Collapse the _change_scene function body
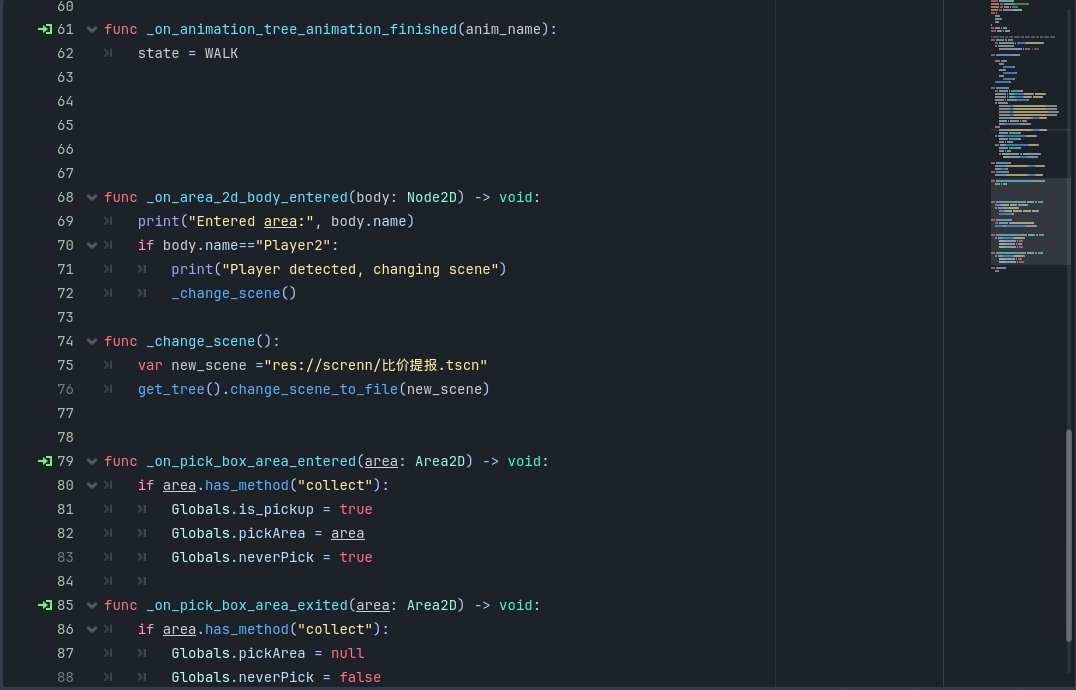1076x690 pixels. coord(91,341)
